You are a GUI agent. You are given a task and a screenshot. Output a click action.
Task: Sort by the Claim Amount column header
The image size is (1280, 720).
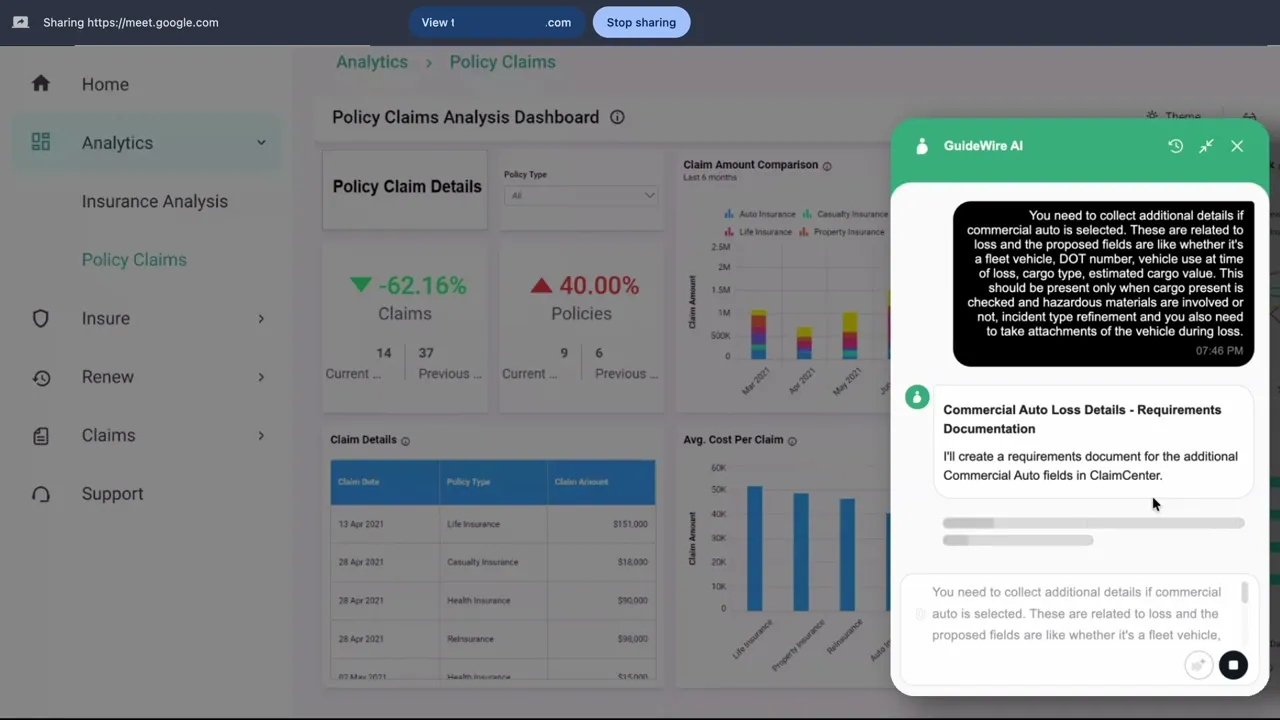coord(601,482)
